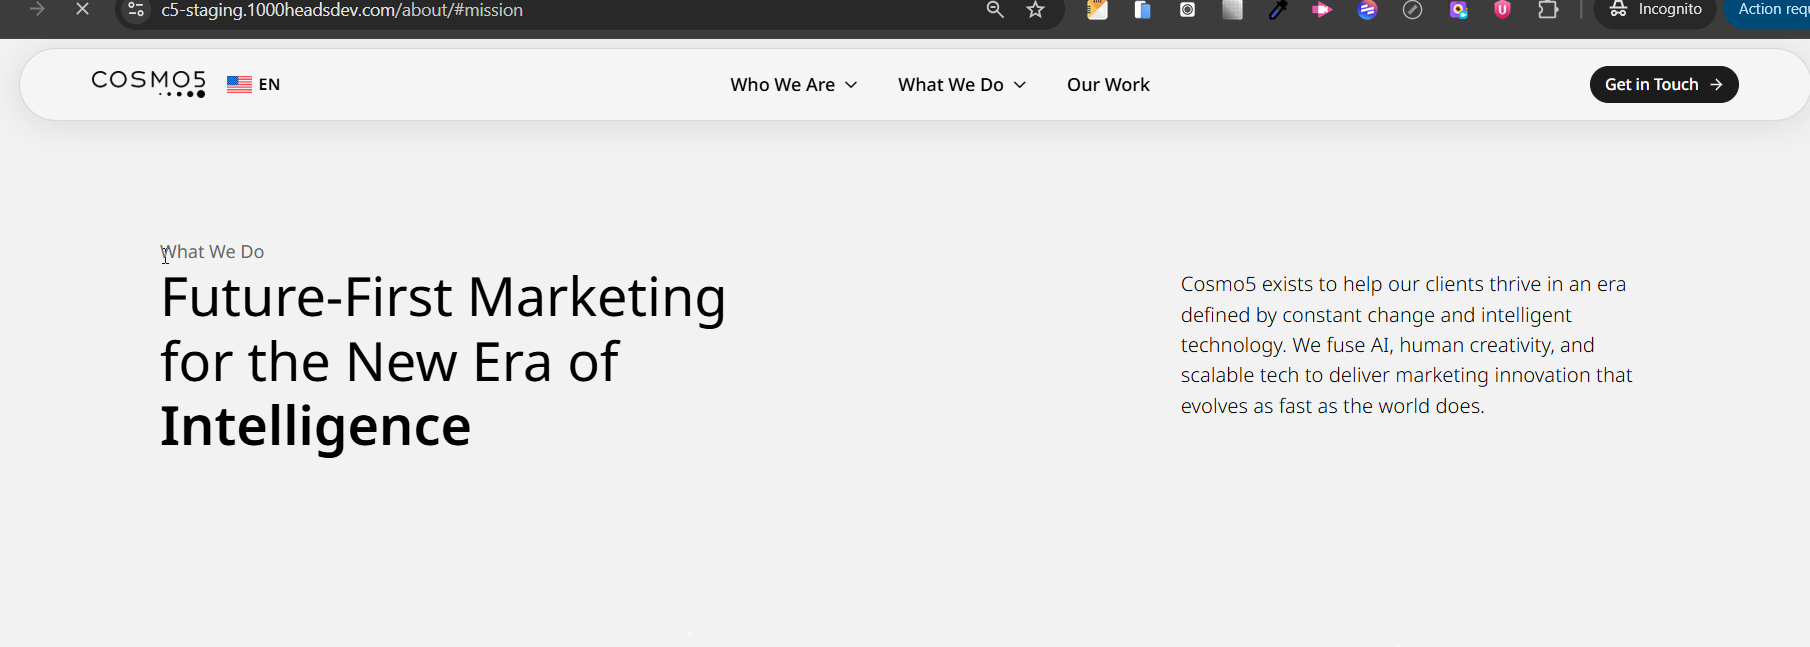Open the color picker eyedropper extension

tap(1277, 10)
